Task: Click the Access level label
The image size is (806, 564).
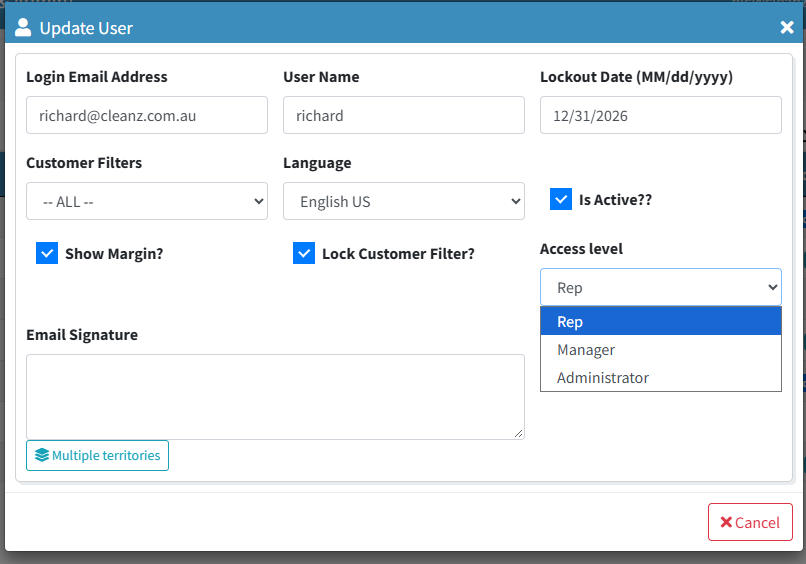Action: coord(581,249)
